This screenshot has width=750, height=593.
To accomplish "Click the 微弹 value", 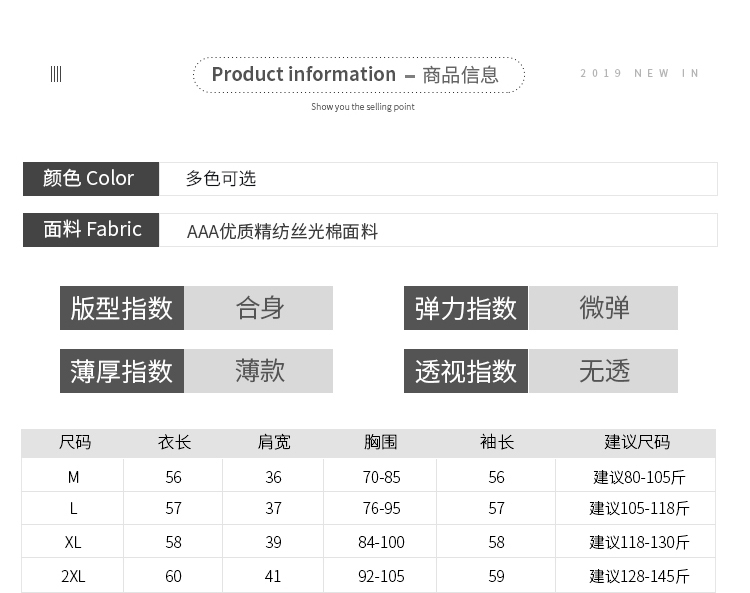I will (604, 308).
